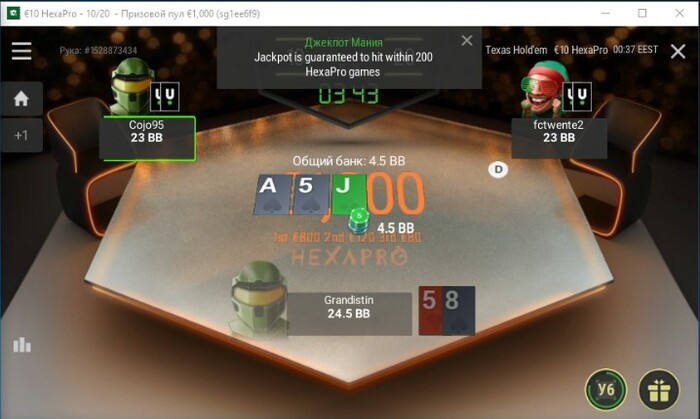Open the Y6 level progress badge

pos(606,390)
